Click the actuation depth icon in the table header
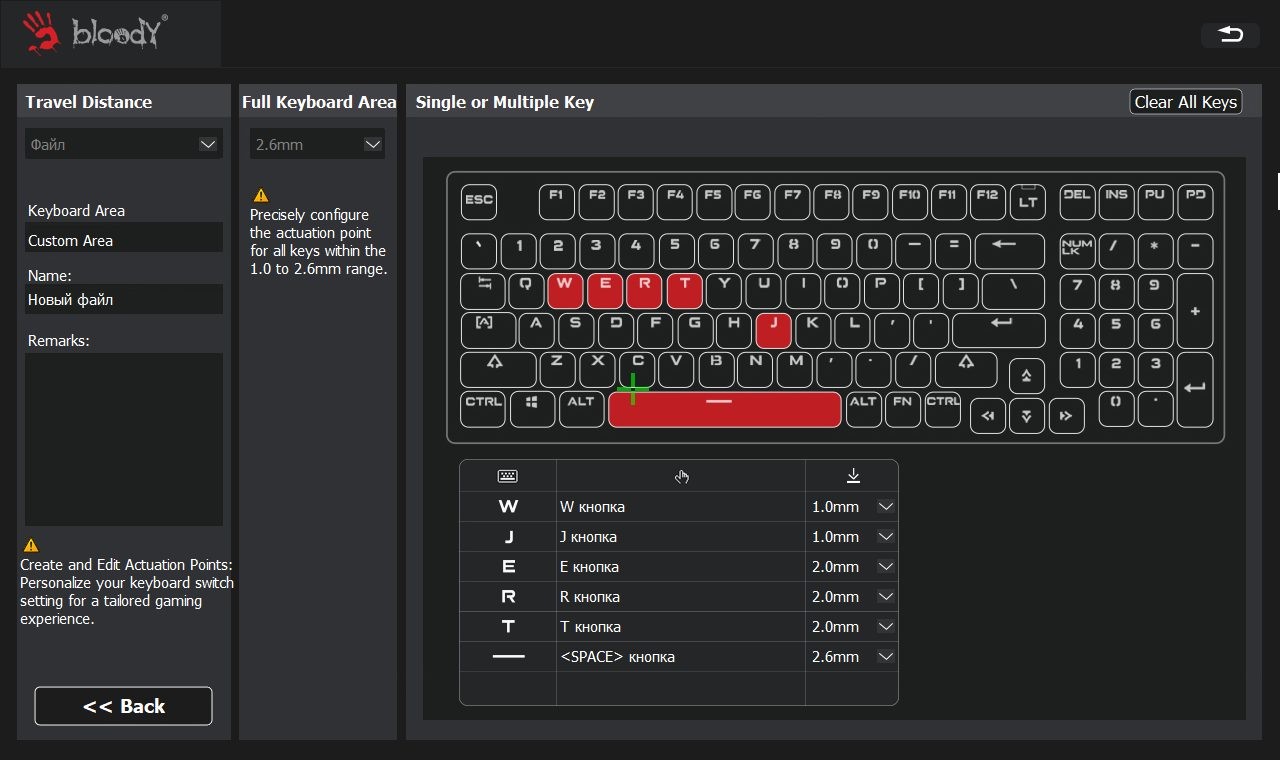Image resolution: width=1280 pixels, height=760 pixels. 852,477
